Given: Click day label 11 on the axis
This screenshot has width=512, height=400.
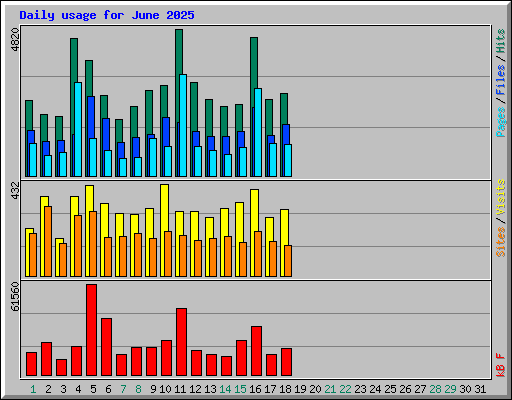Looking at the screenshot, I should 180,389.
